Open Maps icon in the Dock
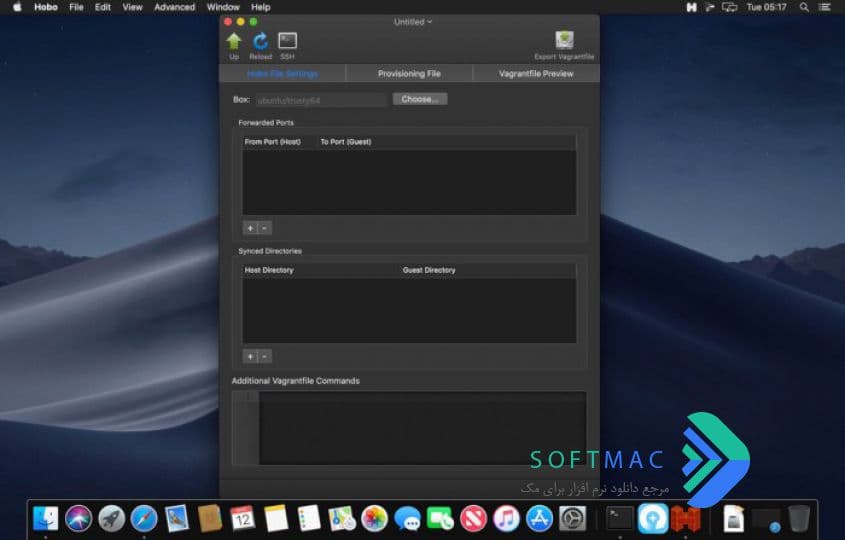Viewport: 845px width, 540px height. [x=342, y=519]
